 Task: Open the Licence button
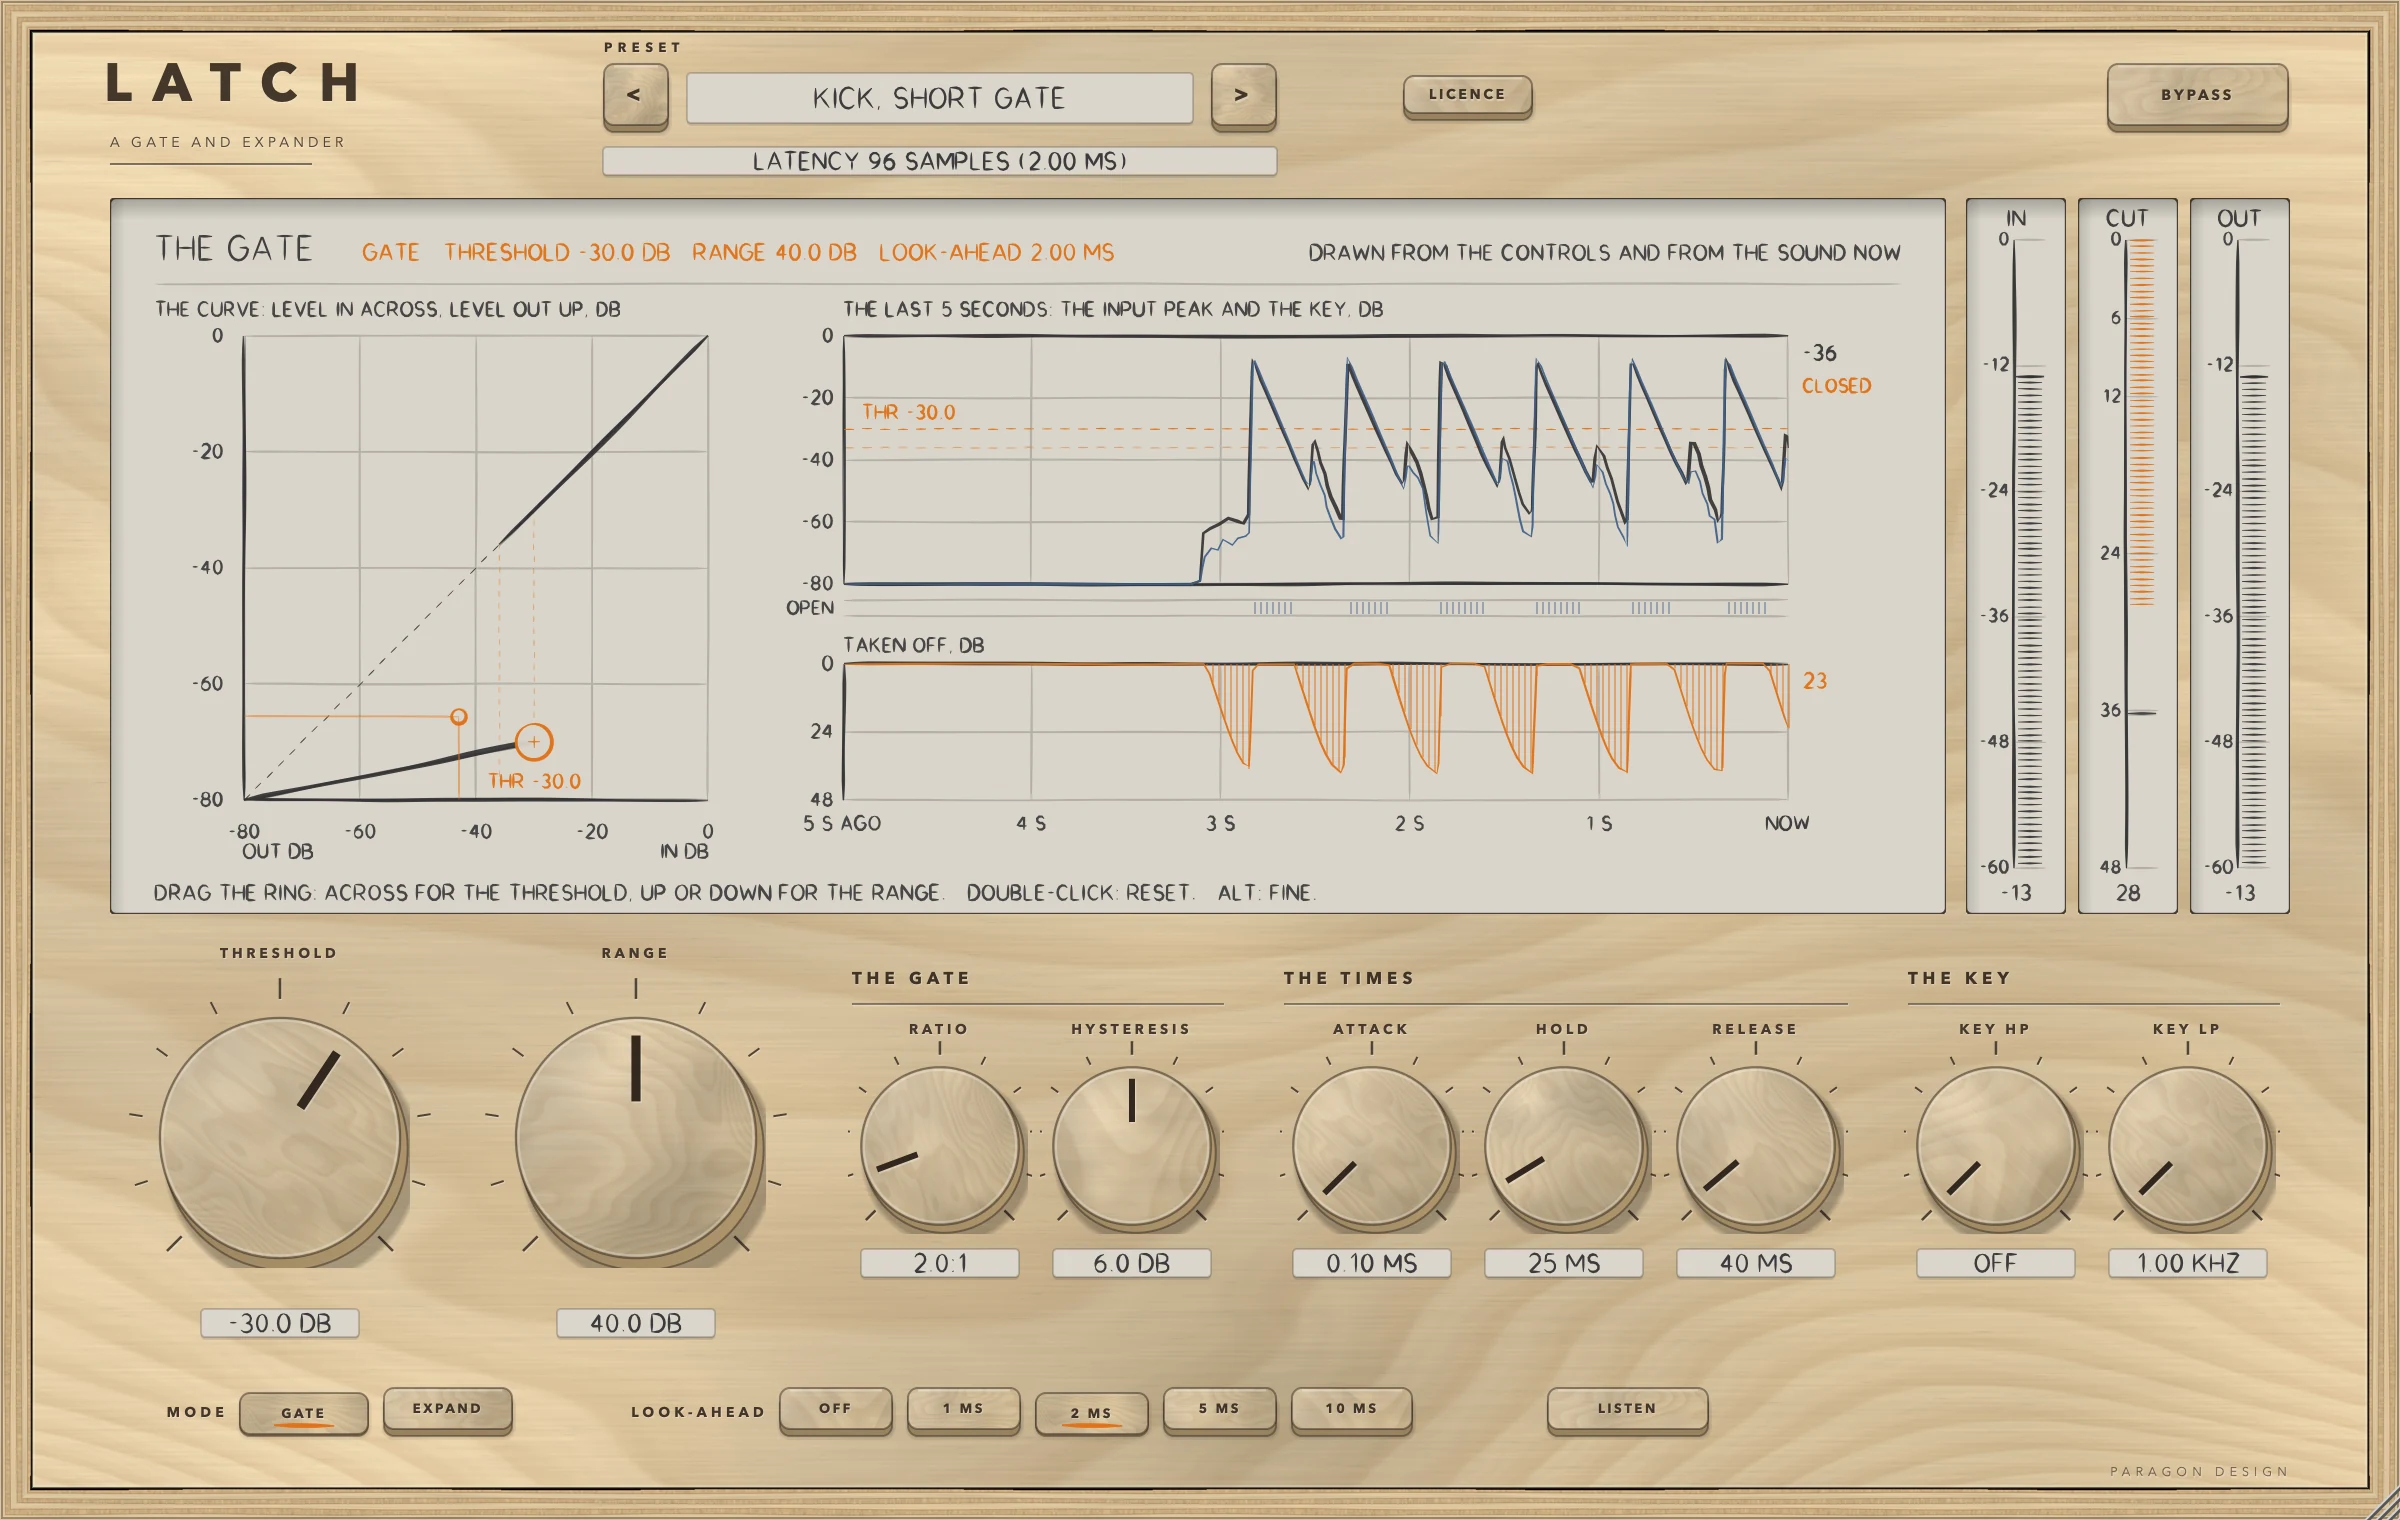1467,96
